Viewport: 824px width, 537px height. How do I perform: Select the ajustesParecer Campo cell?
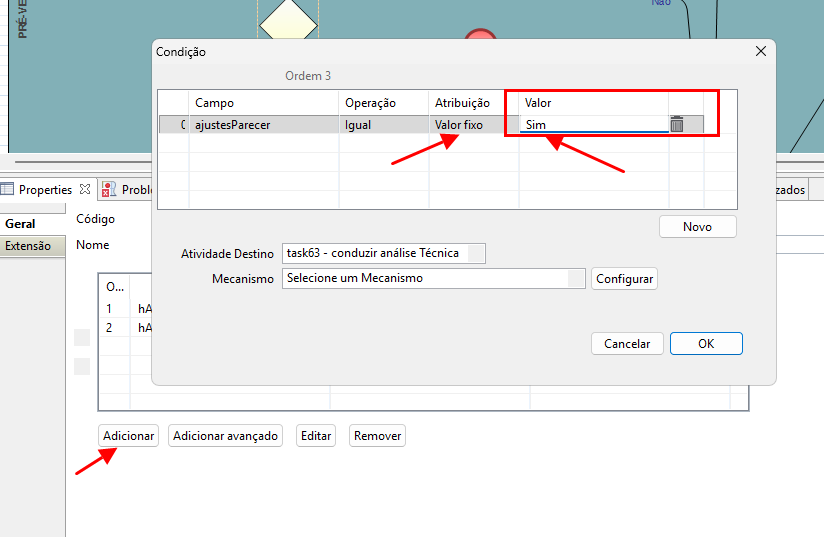[262, 125]
